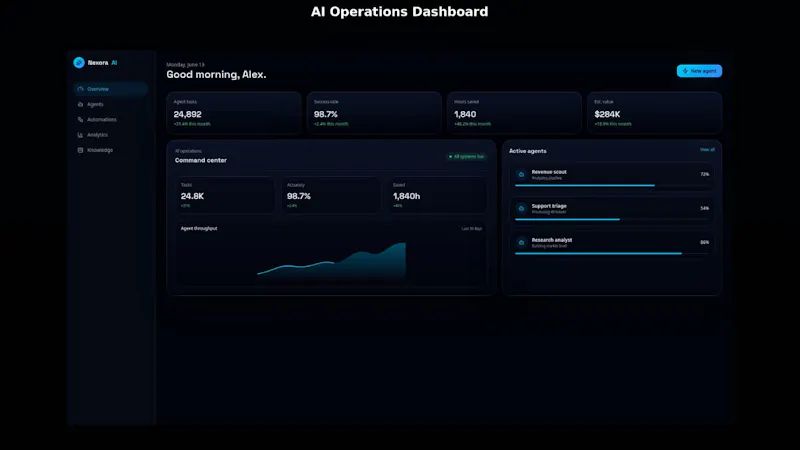Select the Research analyst agent name

pyautogui.click(x=552, y=240)
